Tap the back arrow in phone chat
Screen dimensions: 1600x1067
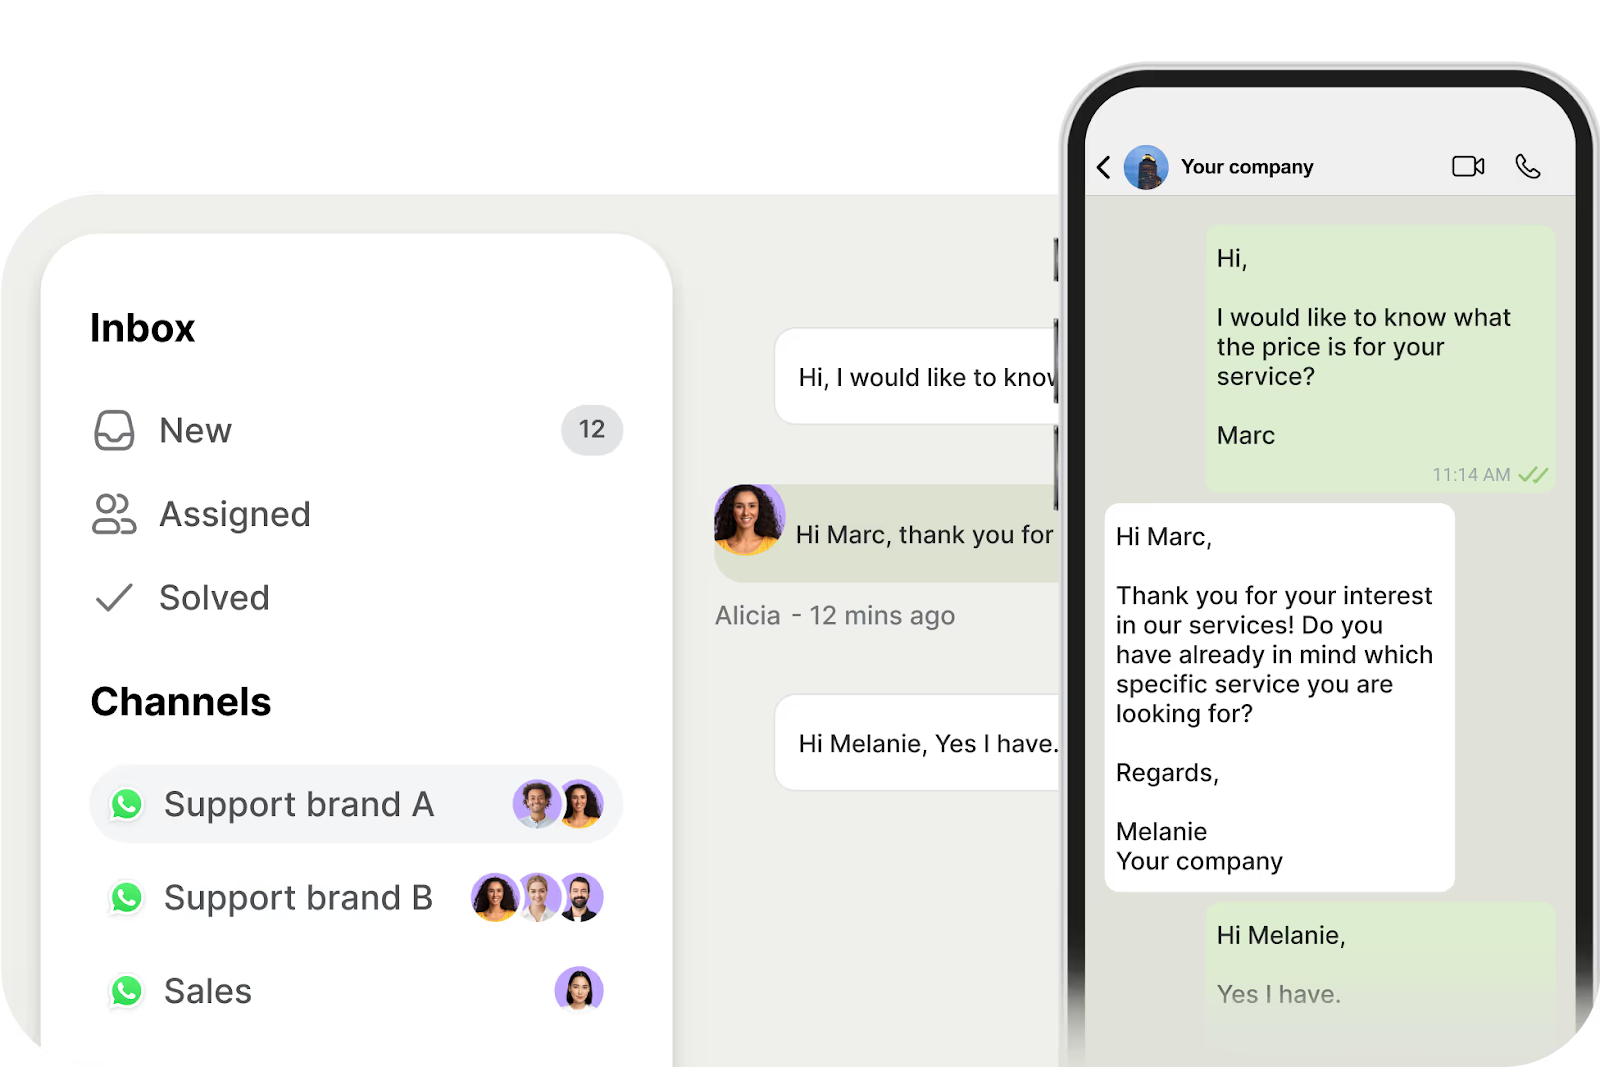1104,167
